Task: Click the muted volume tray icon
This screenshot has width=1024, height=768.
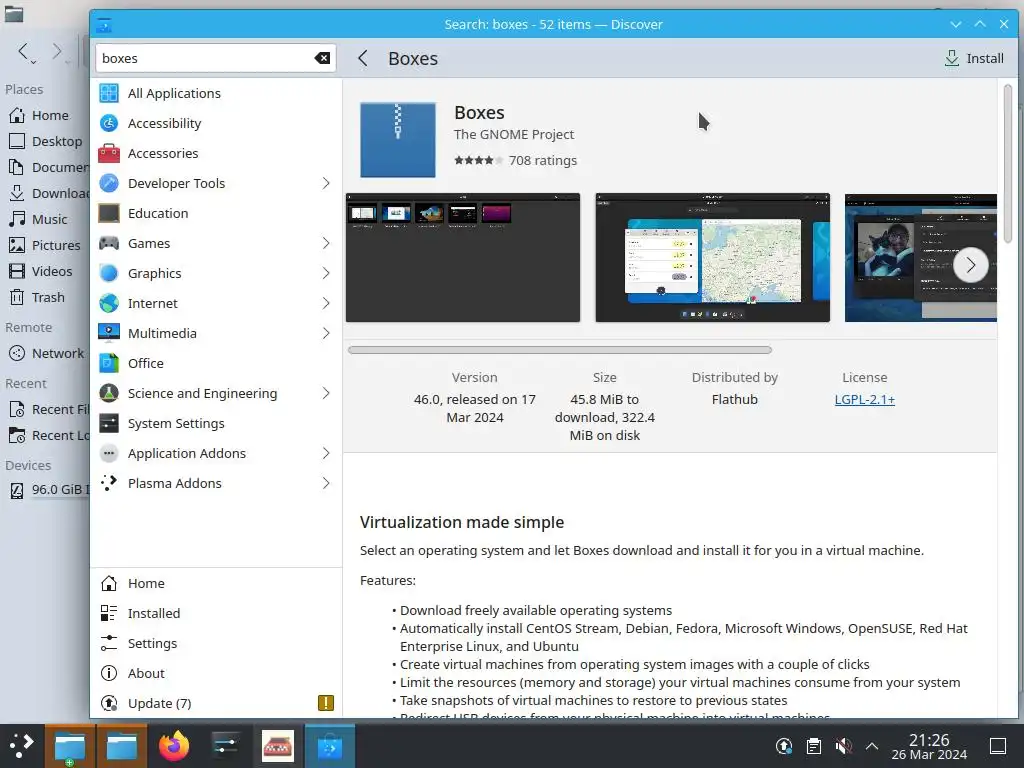Action: [x=842, y=746]
